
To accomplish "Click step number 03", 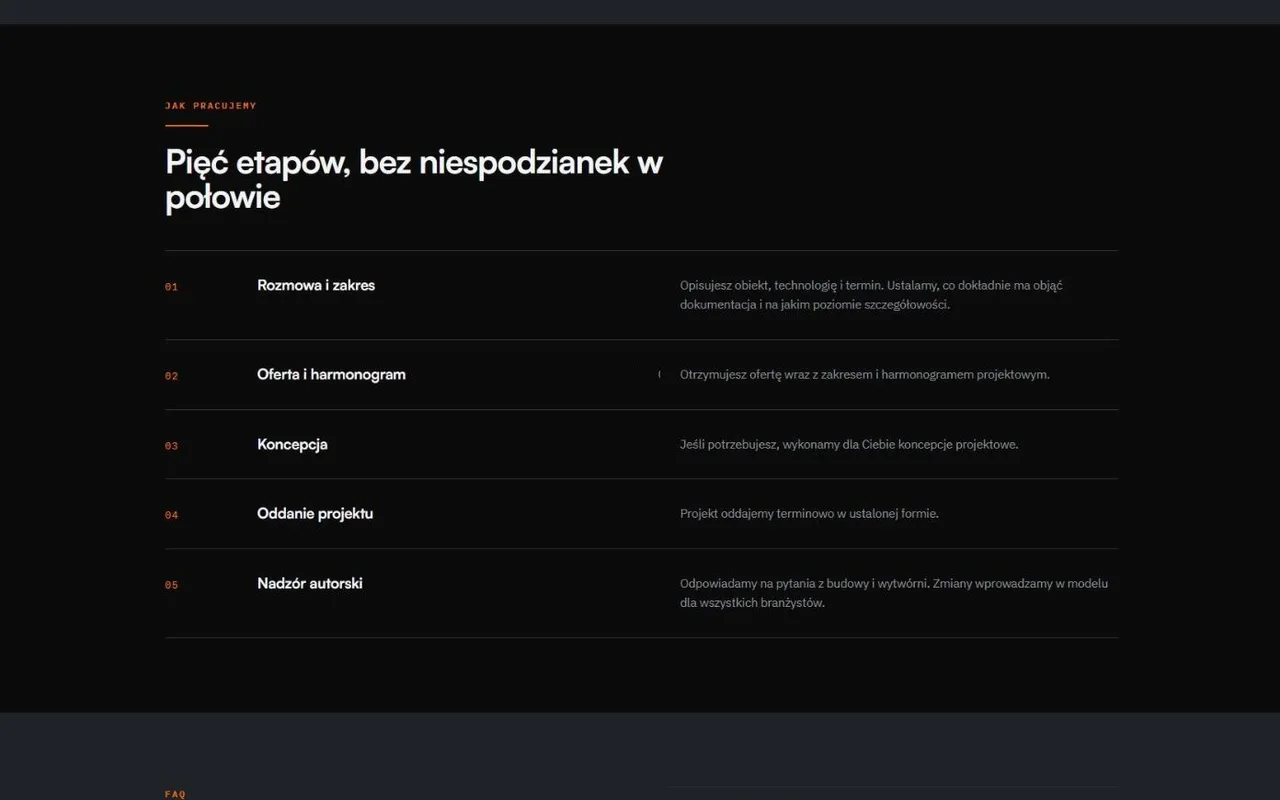I will click(x=171, y=446).
